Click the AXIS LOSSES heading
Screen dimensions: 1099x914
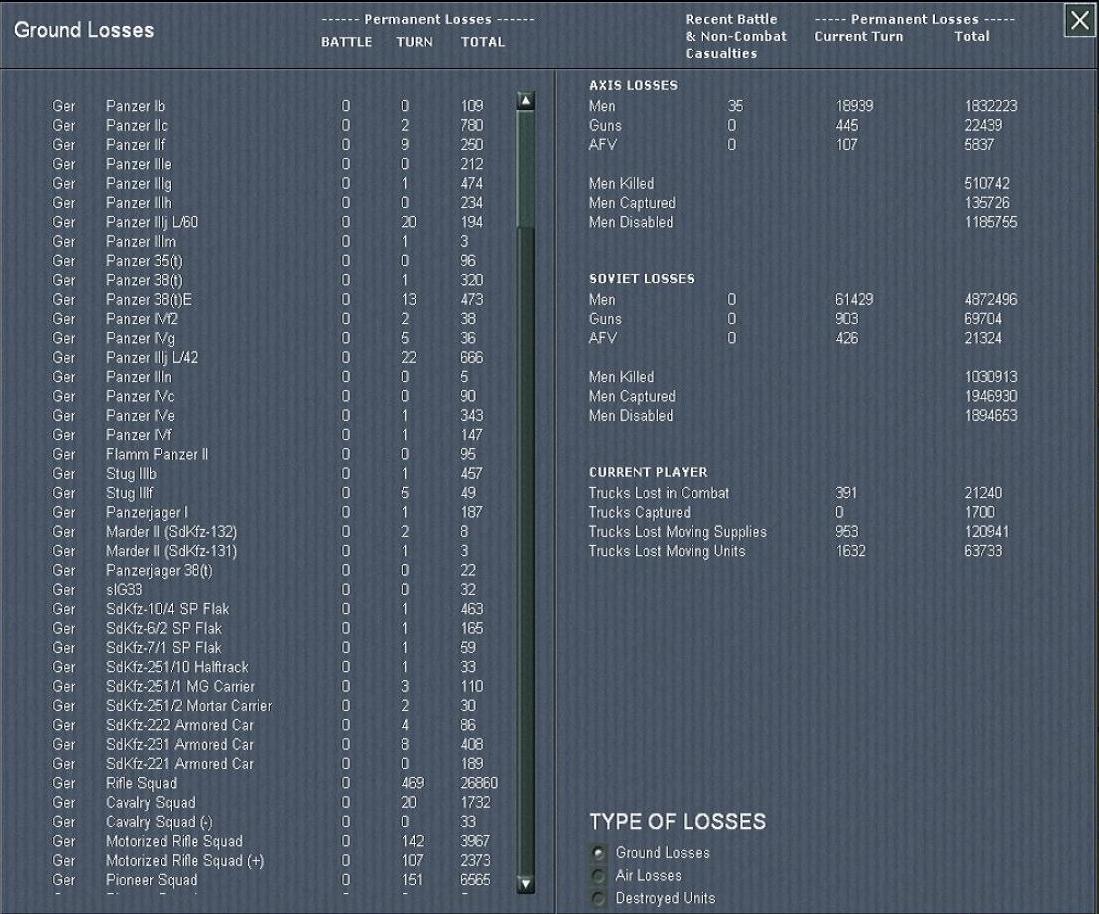point(633,85)
